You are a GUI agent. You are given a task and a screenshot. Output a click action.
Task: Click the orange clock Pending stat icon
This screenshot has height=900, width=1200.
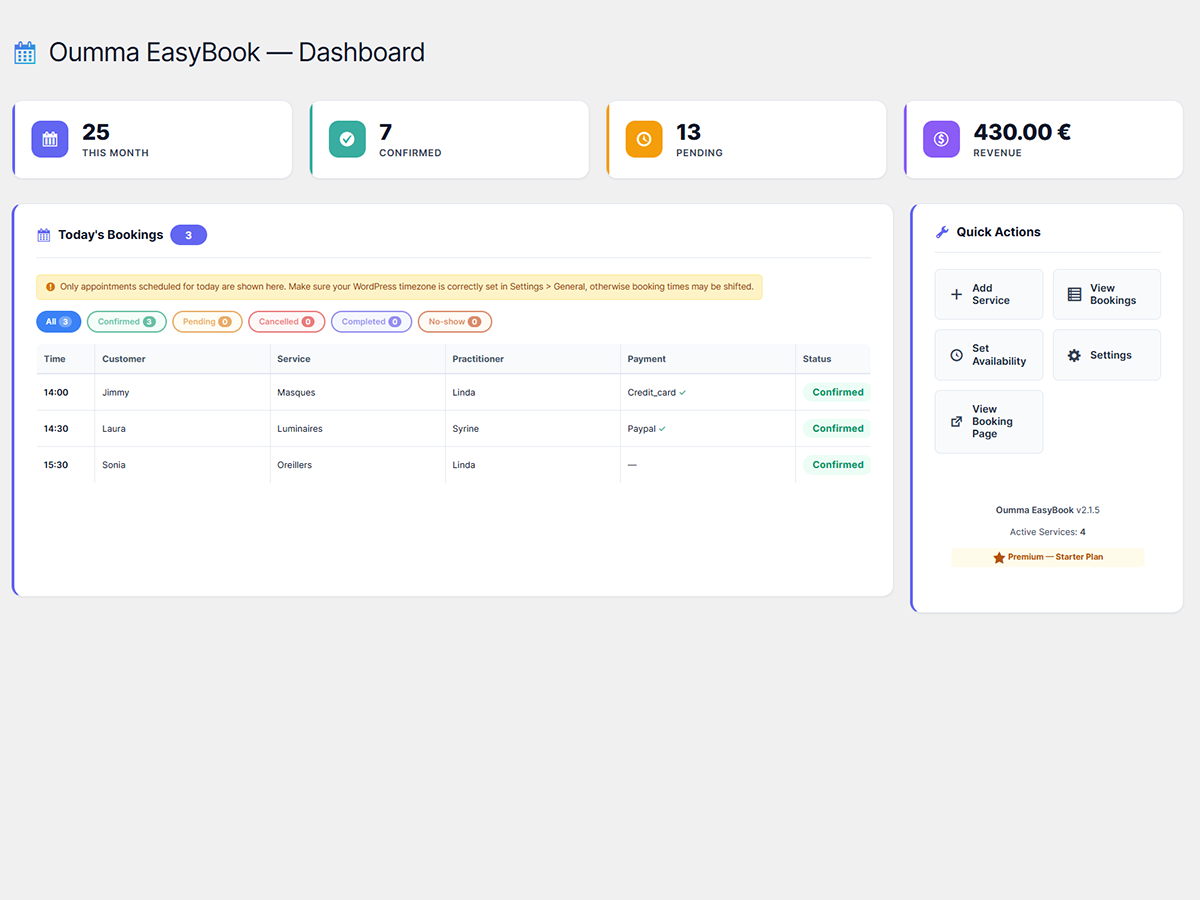[x=644, y=139]
